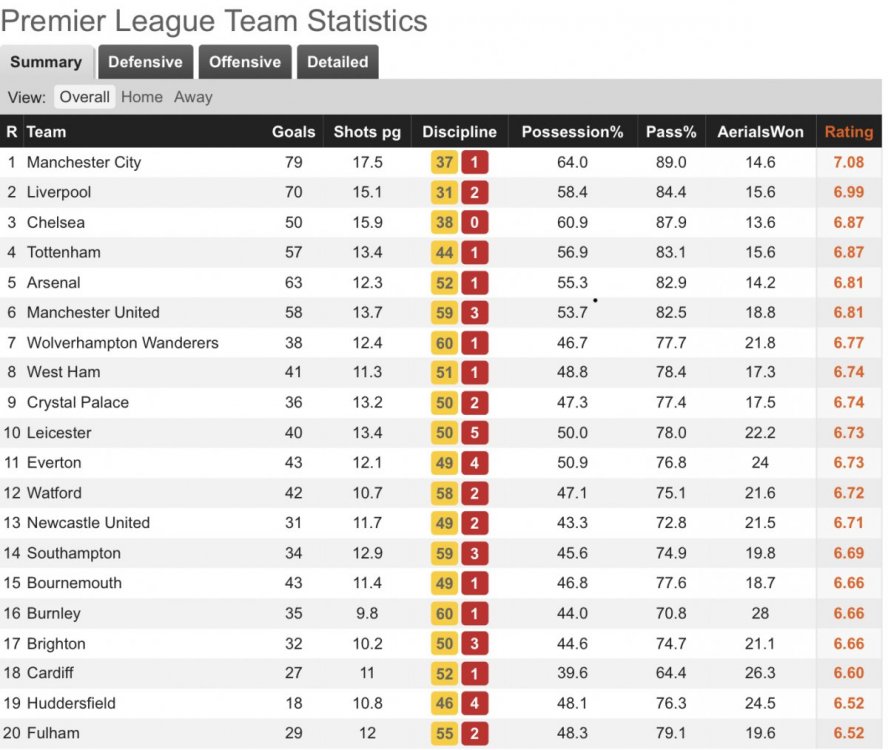
Task: Click Manchester City's yellow card count 37
Action: pos(445,163)
